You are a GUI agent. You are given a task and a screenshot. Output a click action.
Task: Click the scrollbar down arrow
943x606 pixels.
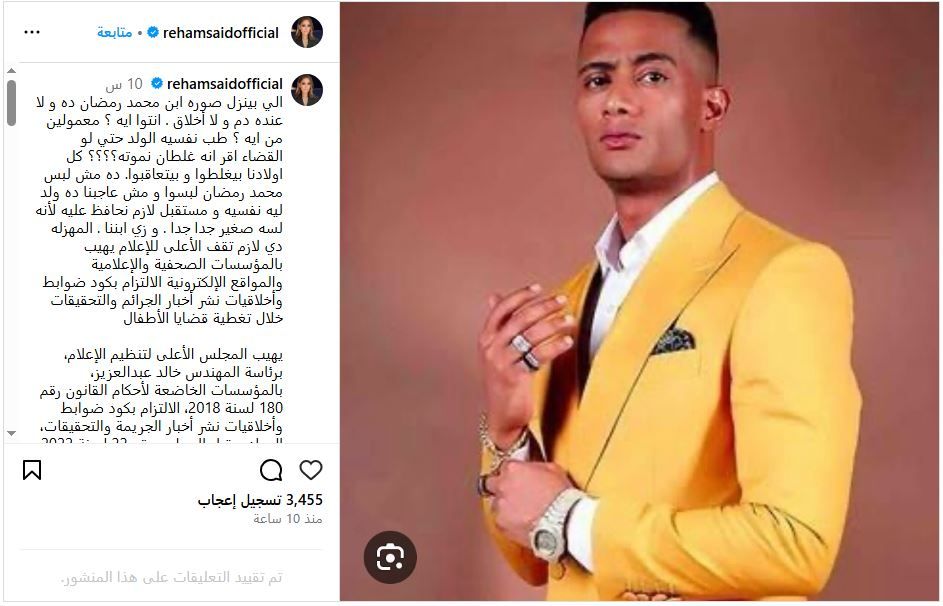coord(11,433)
